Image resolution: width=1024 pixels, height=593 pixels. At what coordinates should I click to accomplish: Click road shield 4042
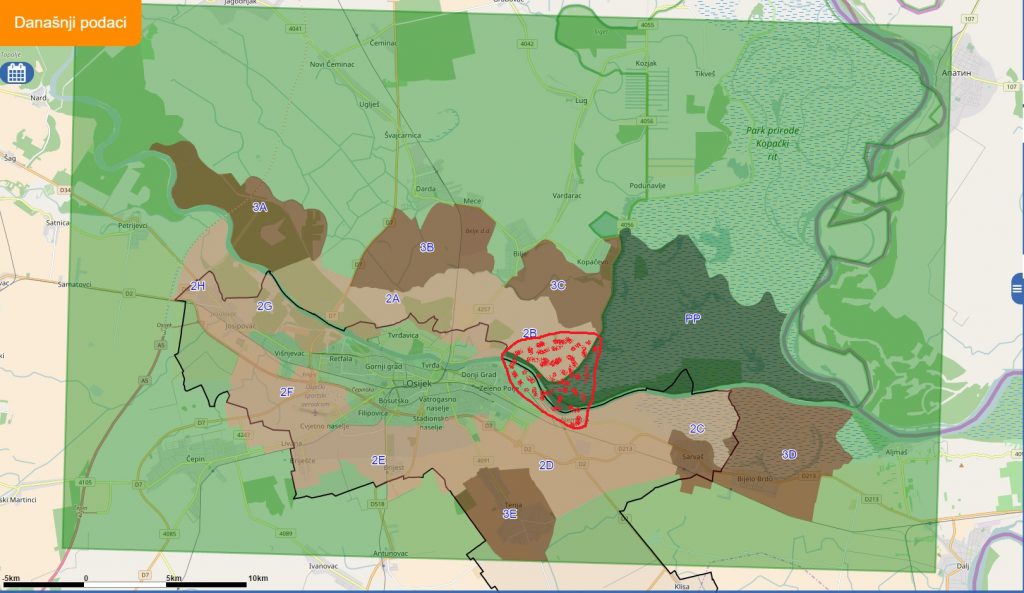coord(527,44)
